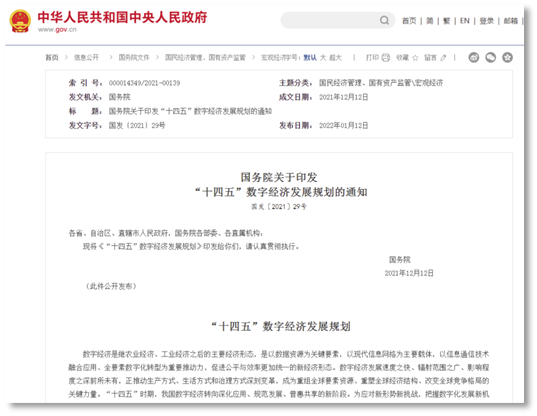Screen dimensions: 537x416
Task: Click the 发布日期 value 2022年01月12日
Action: [344, 126]
